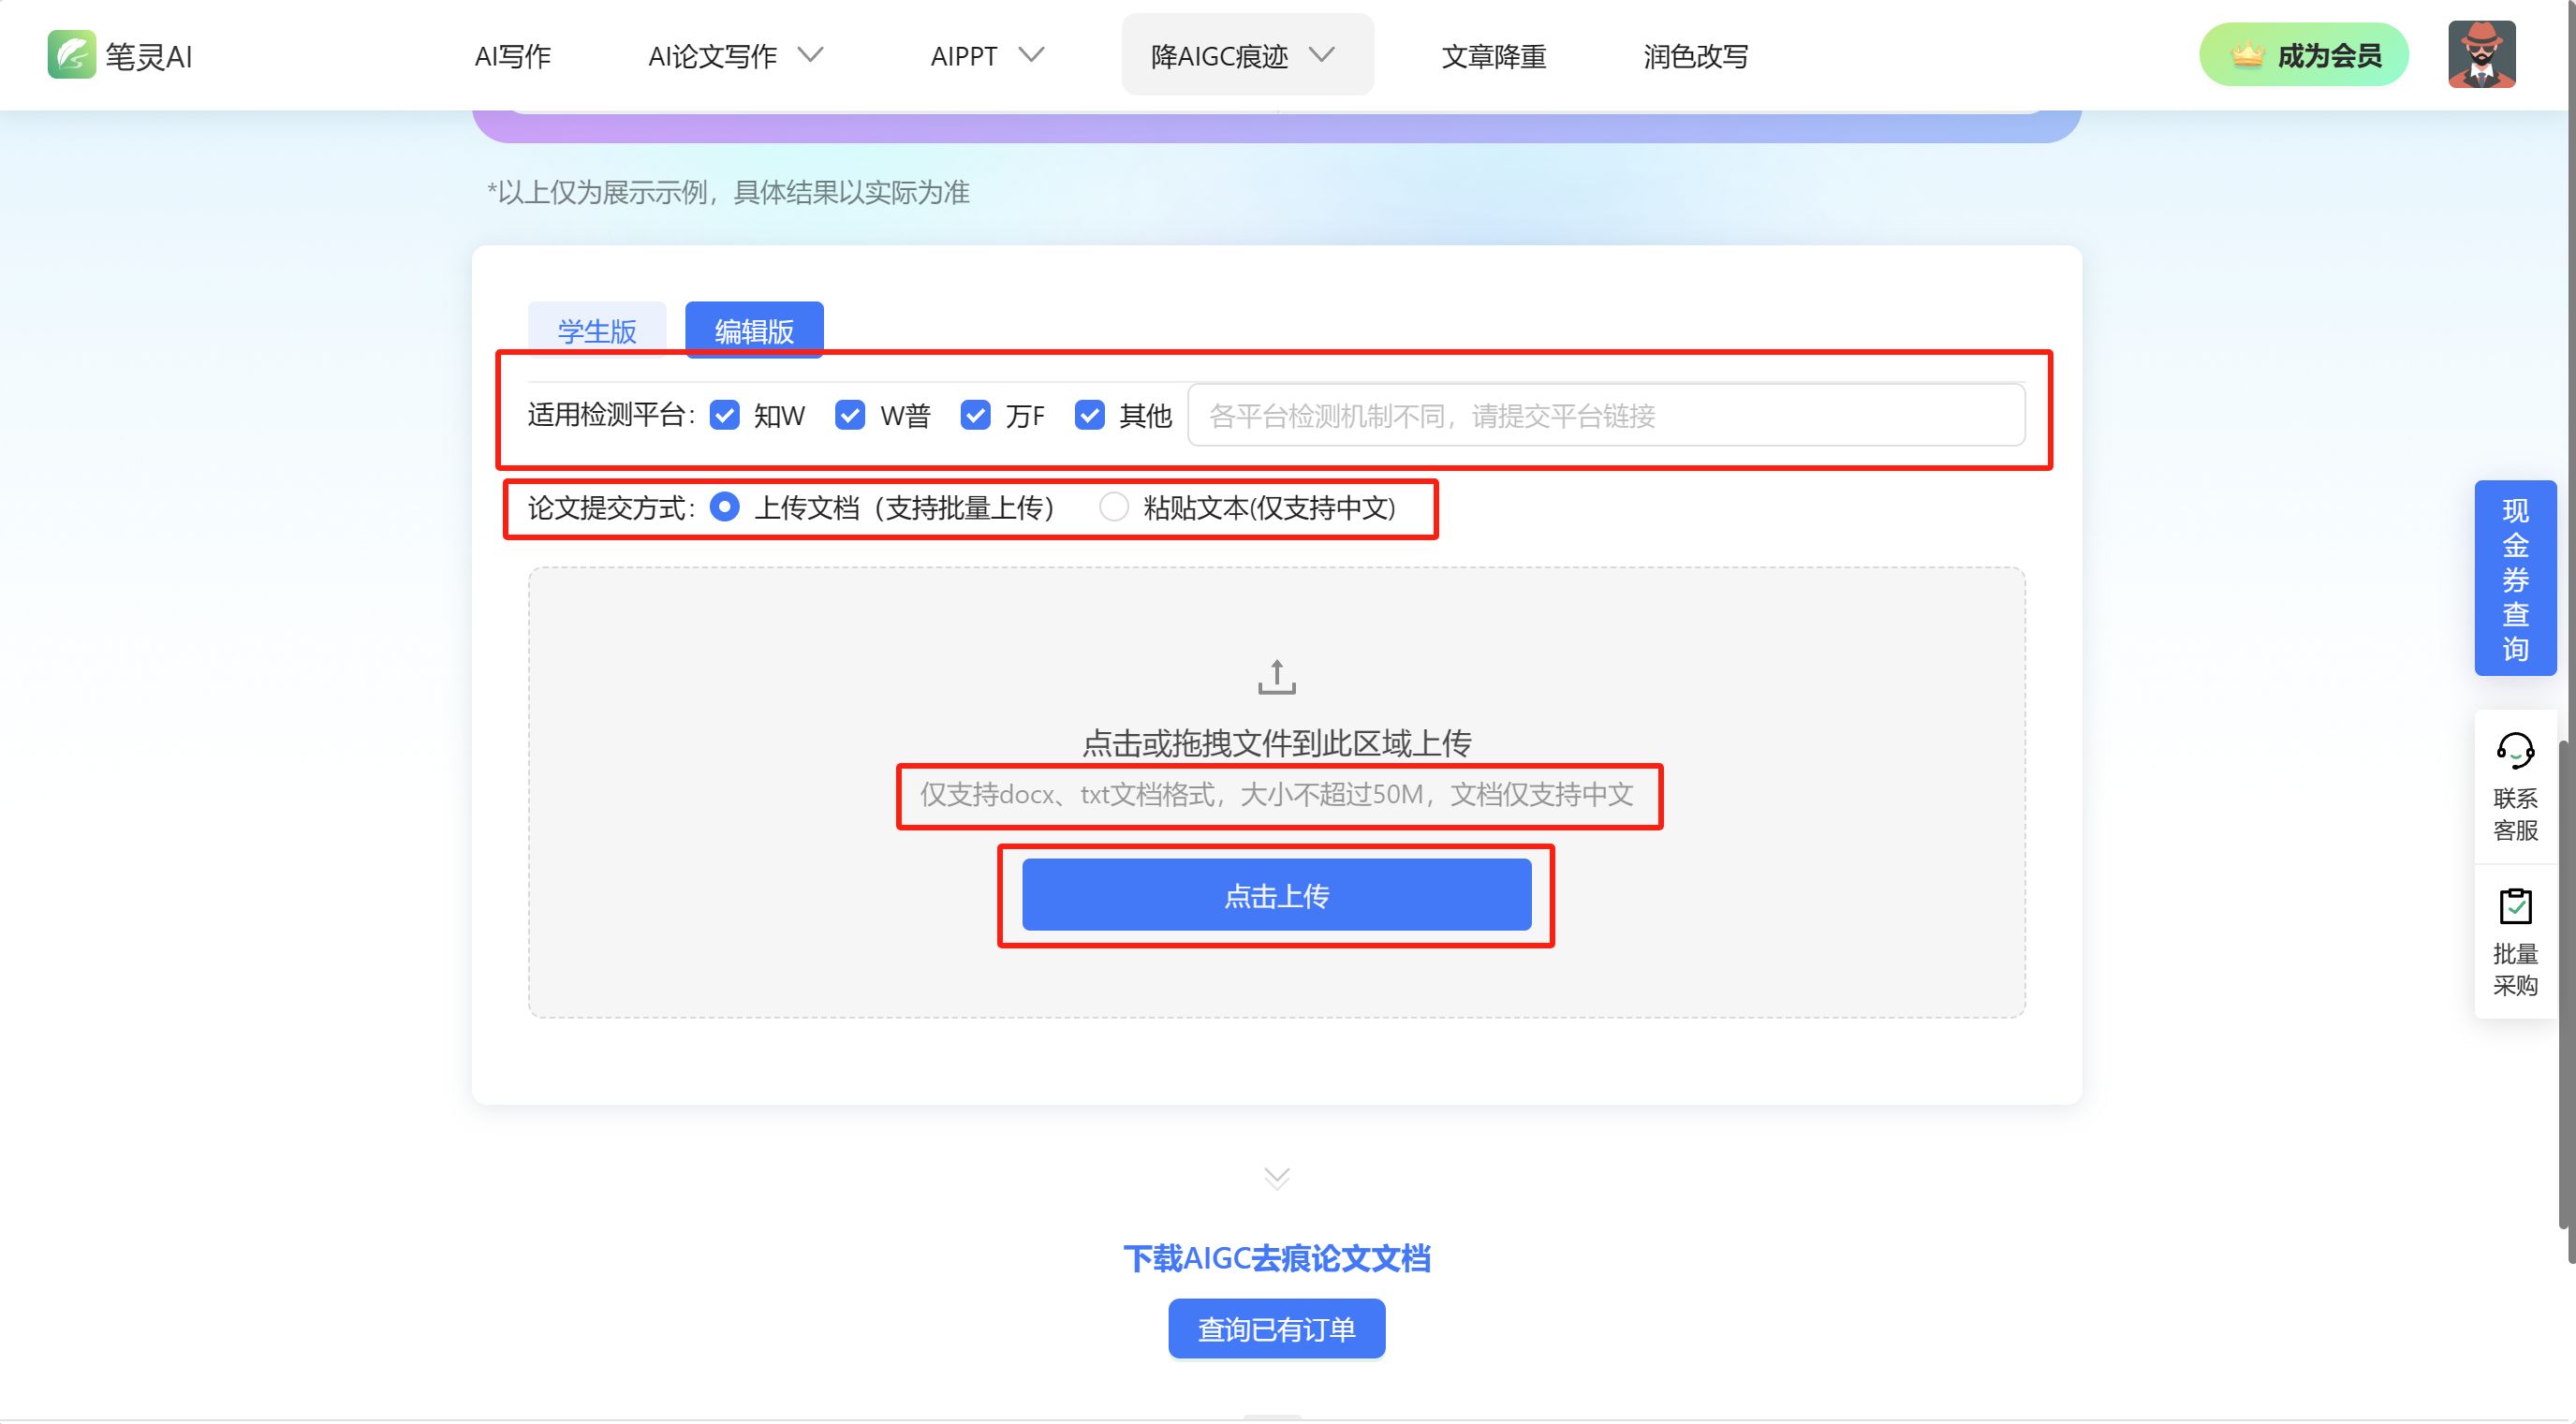Click double-chevron down arrow below the card
The height and width of the screenshot is (1424, 2576).
pyautogui.click(x=1276, y=1177)
